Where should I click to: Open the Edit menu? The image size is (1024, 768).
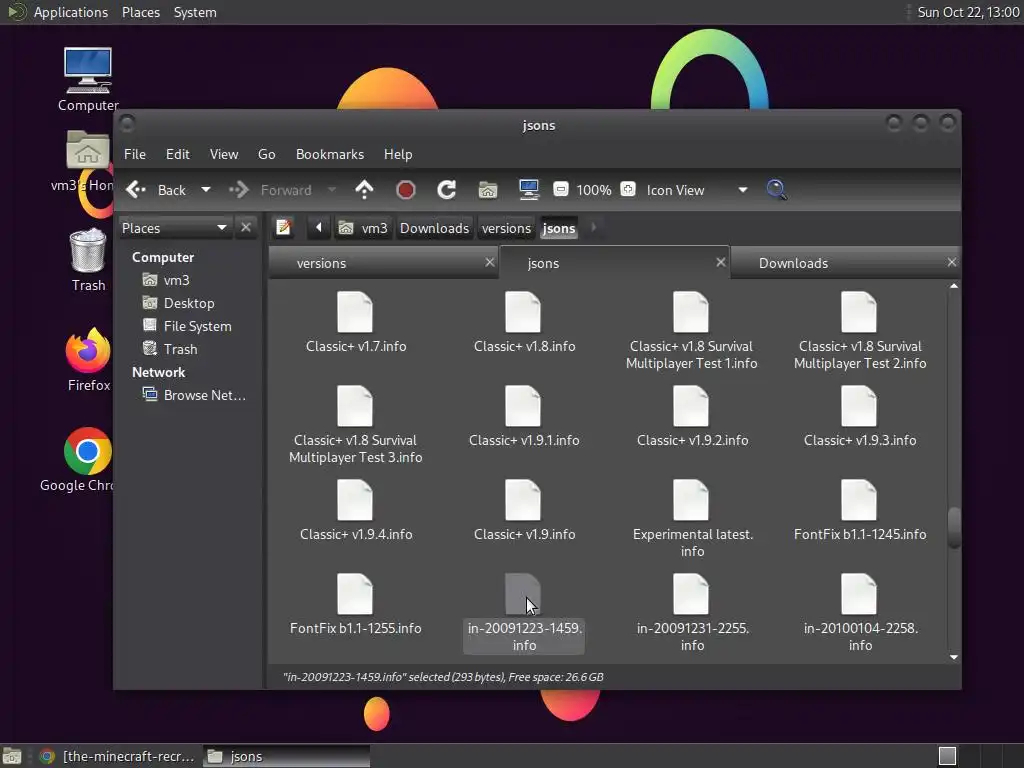coord(177,154)
